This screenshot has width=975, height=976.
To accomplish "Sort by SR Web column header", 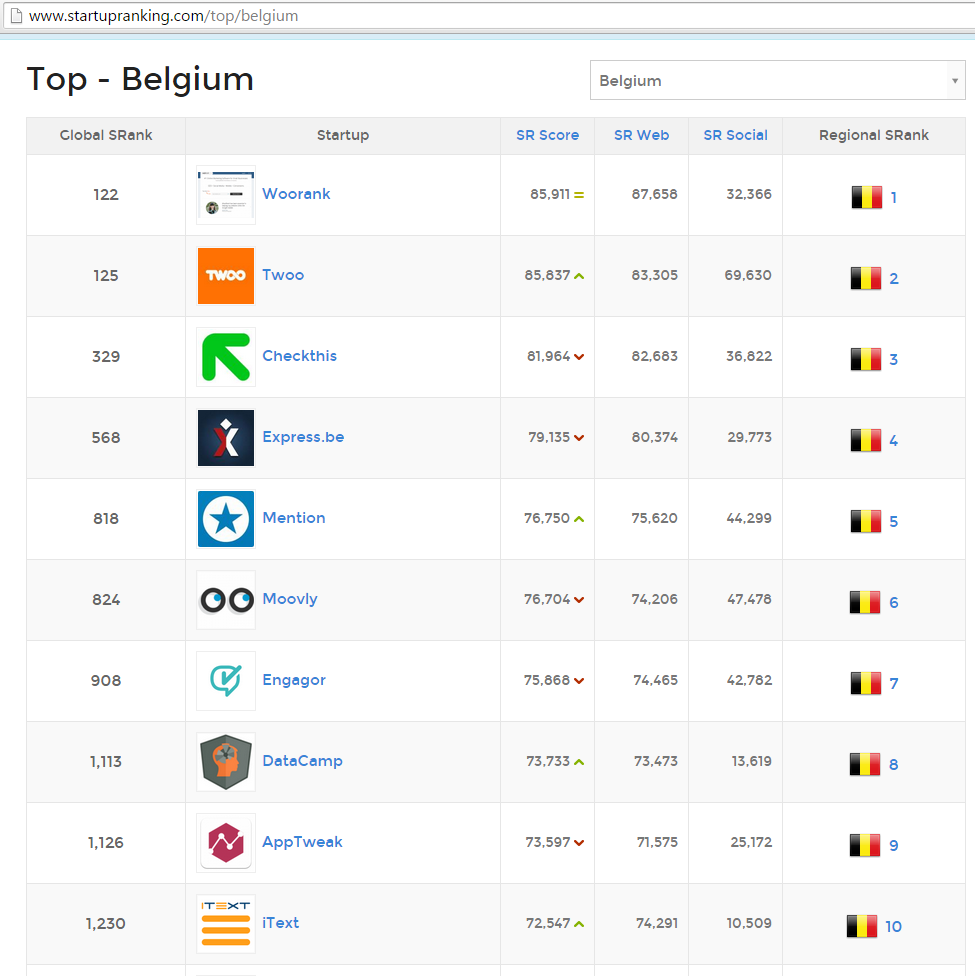I will tap(641, 135).
